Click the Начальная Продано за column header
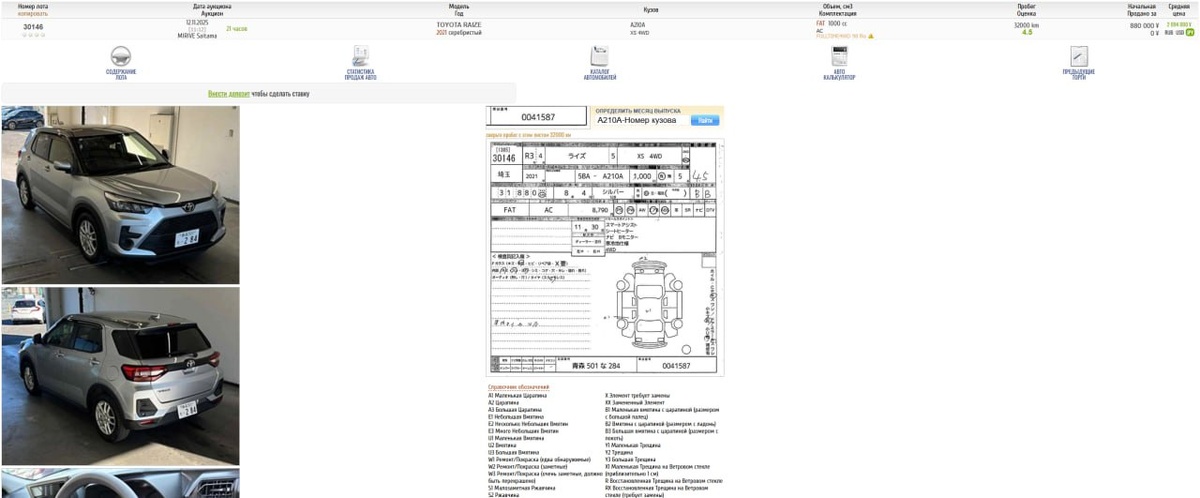 click(x=1142, y=10)
